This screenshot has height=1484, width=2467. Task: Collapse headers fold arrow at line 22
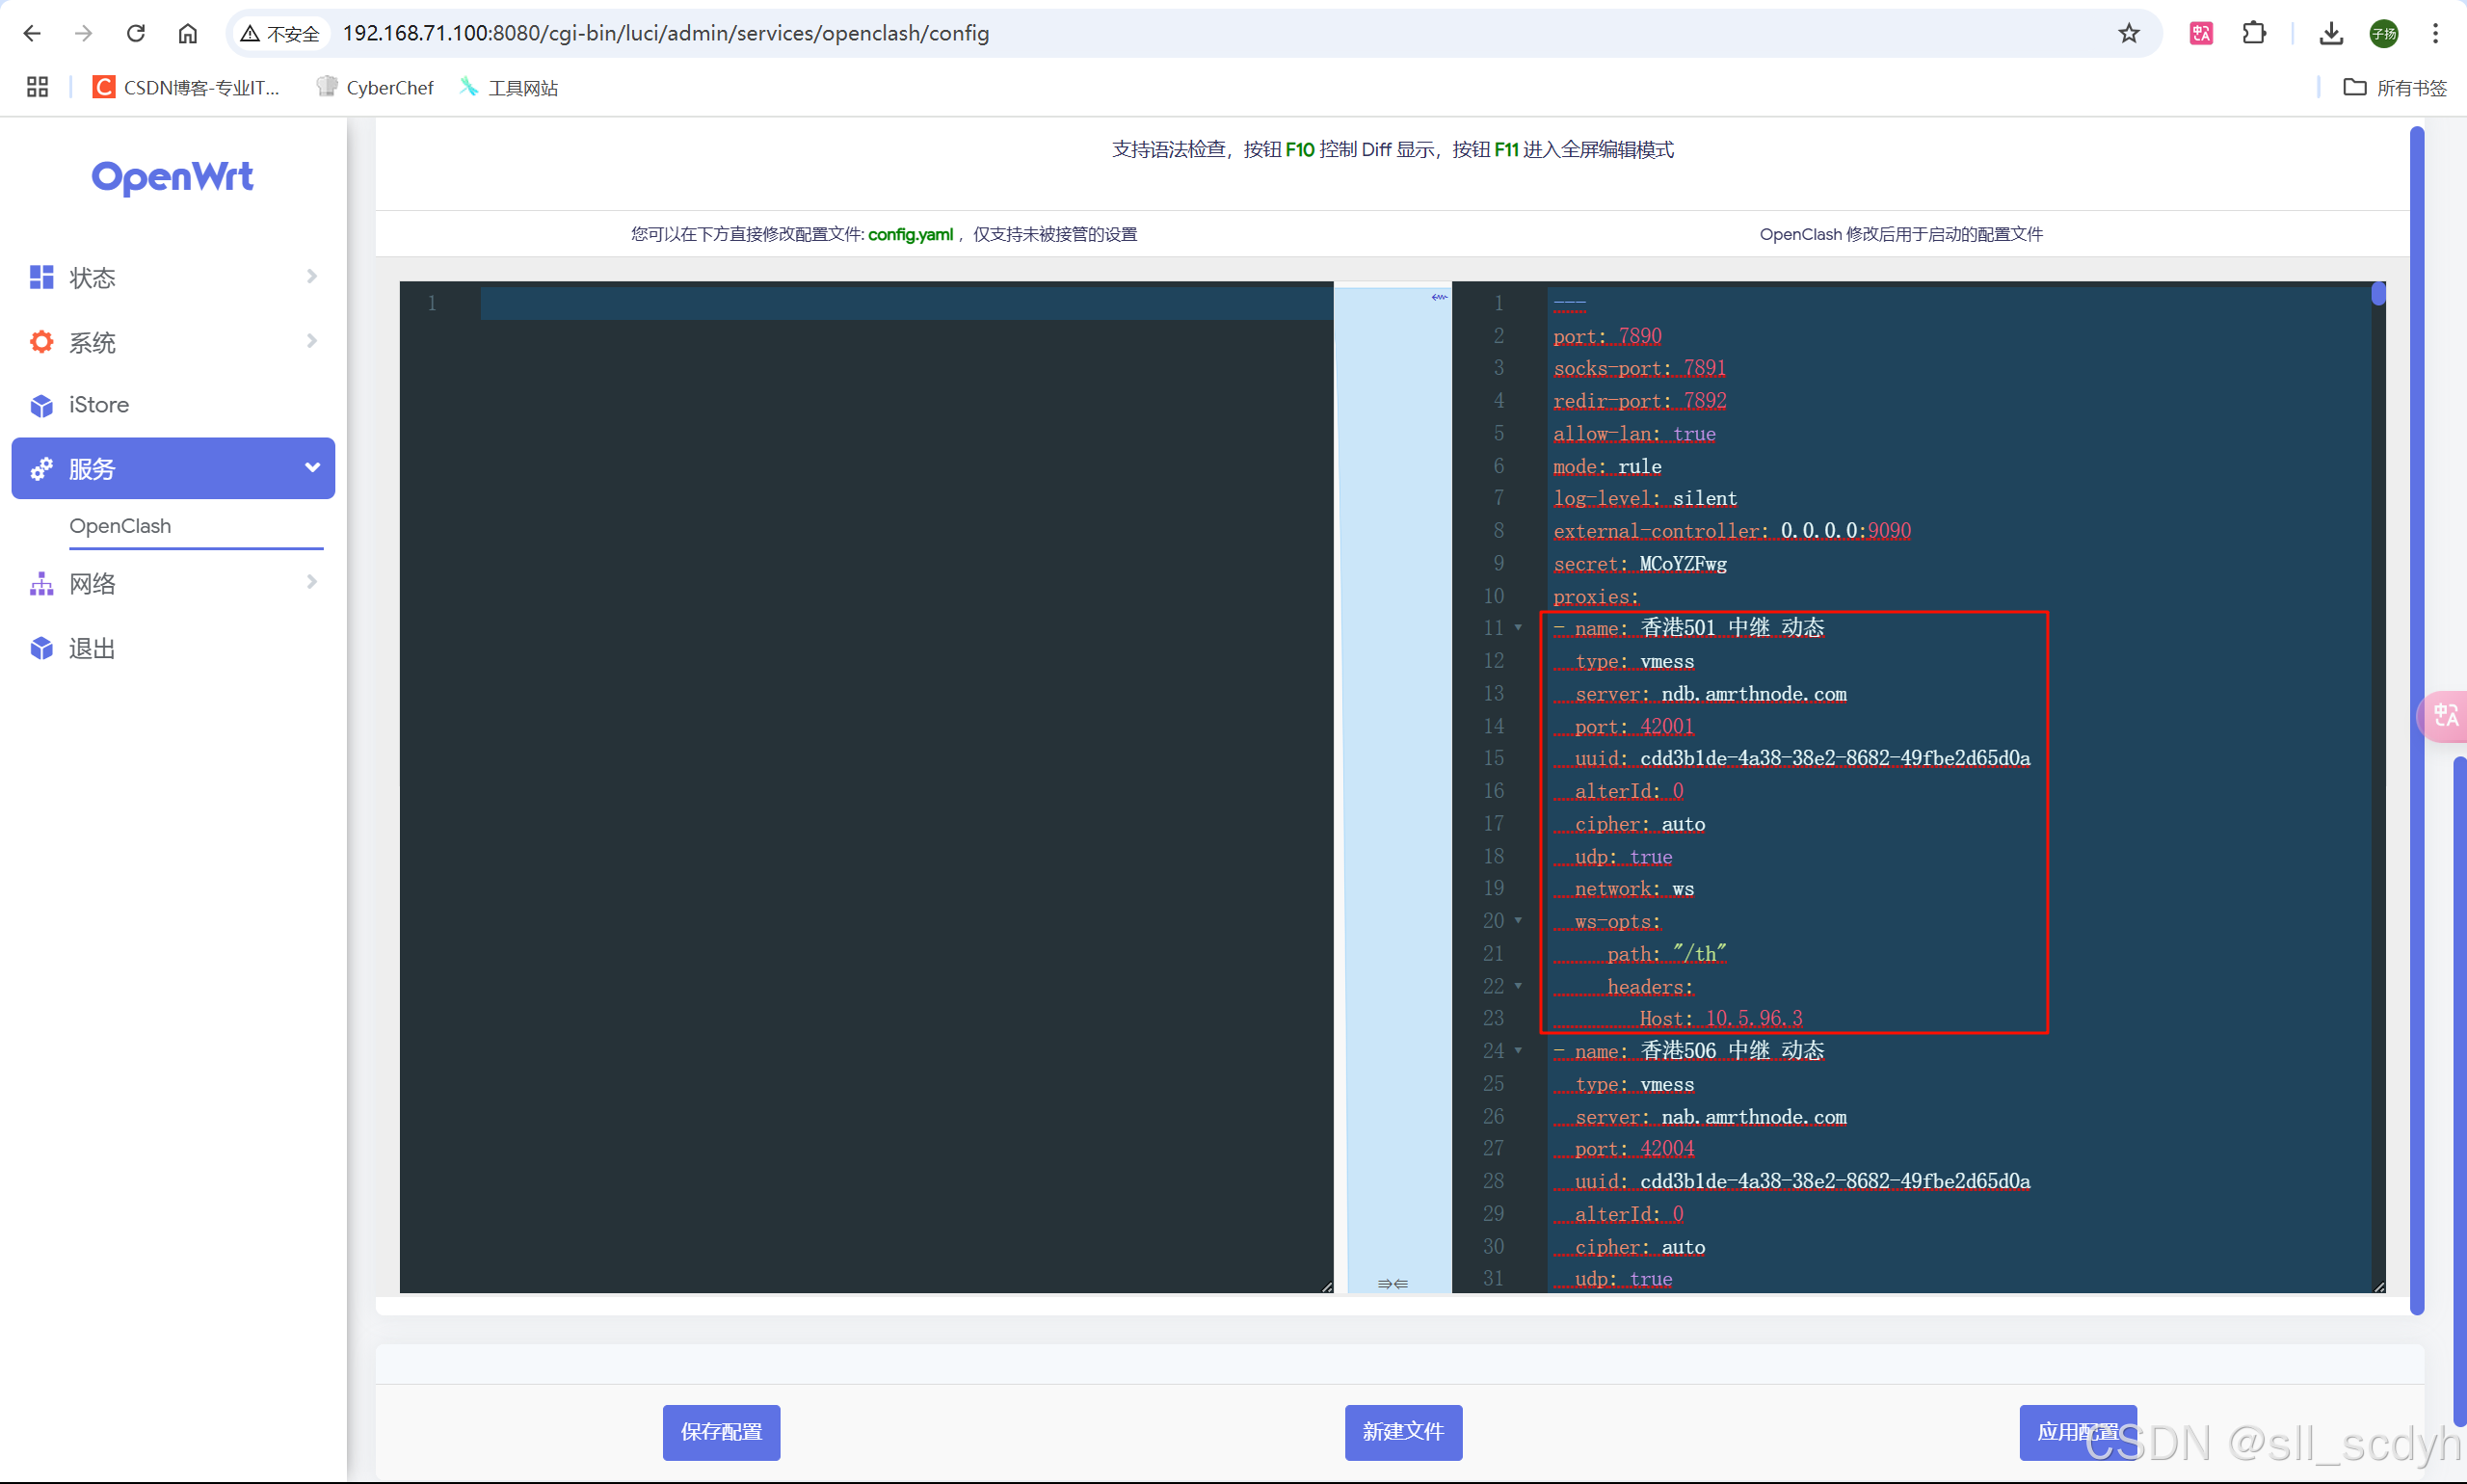[x=1518, y=986]
